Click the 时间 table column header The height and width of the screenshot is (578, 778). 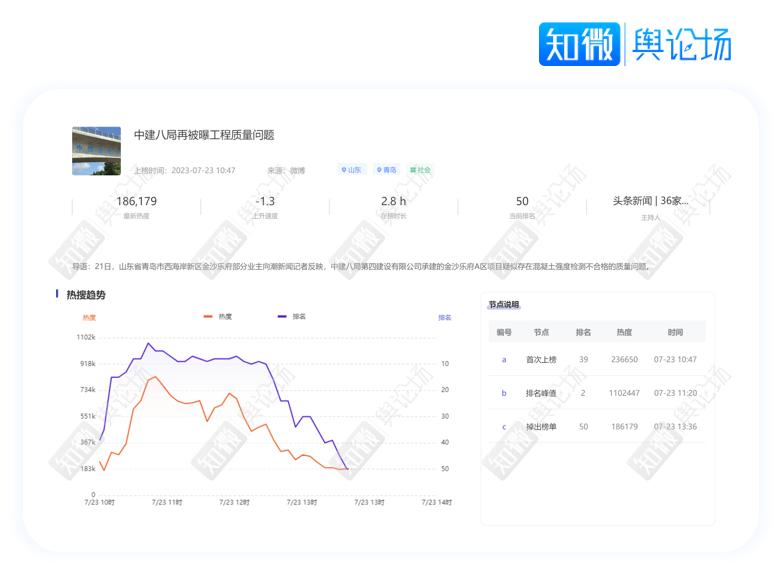[x=675, y=331]
